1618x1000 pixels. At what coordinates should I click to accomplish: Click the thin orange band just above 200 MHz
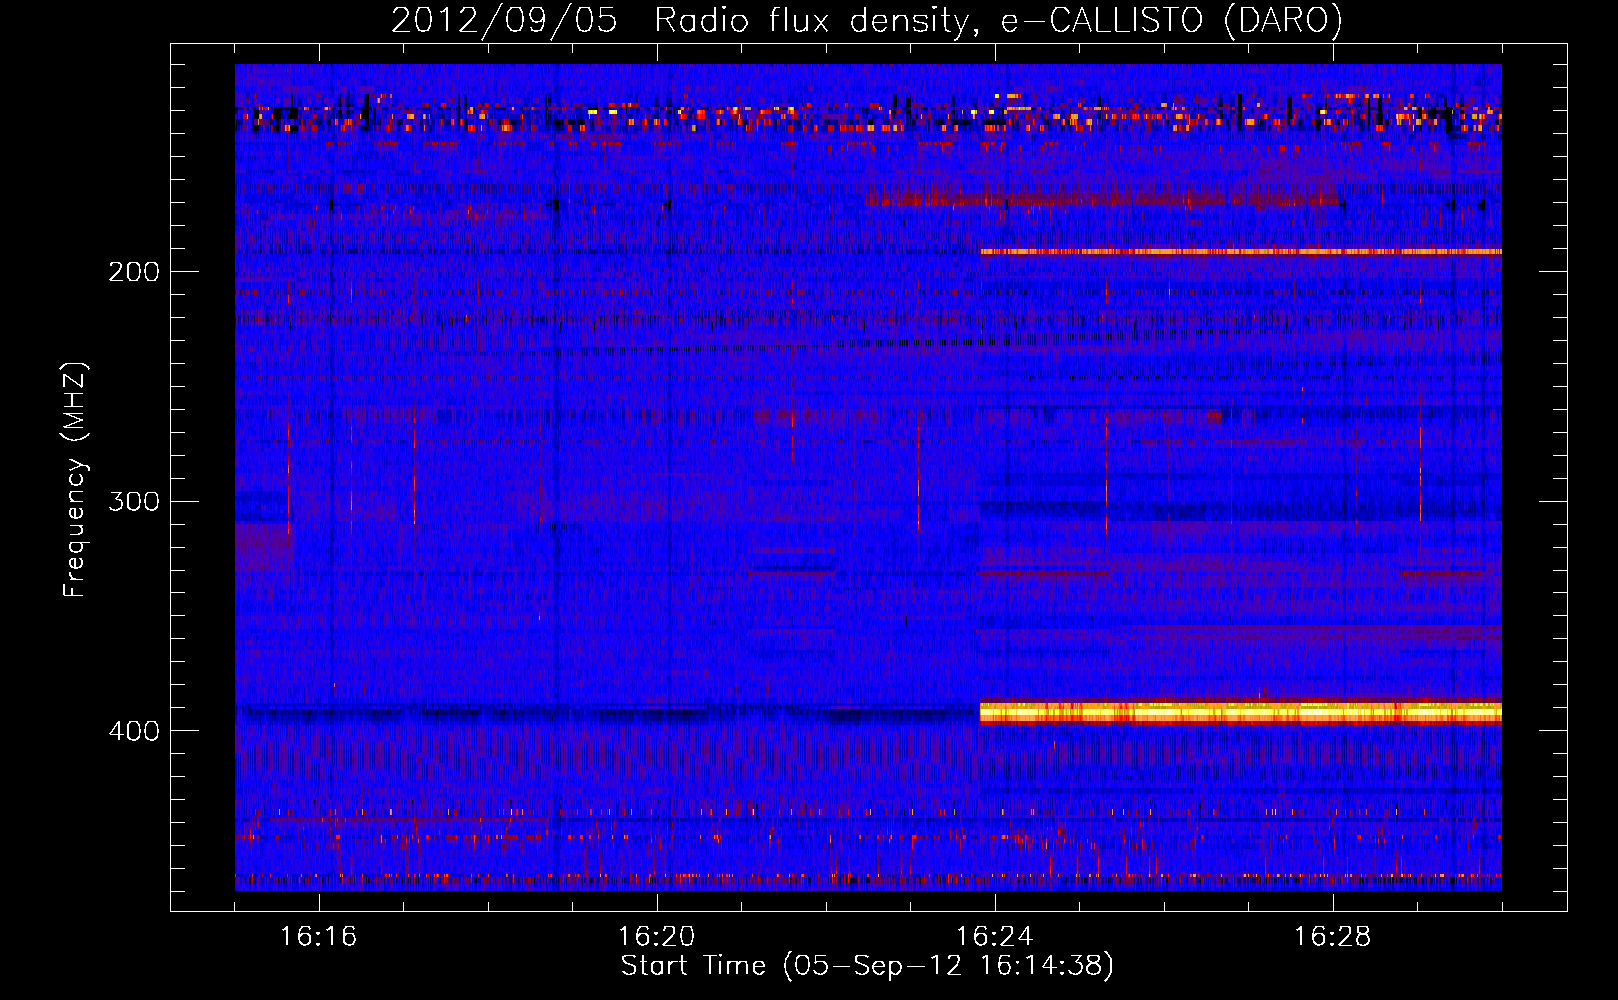[1240, 252]
